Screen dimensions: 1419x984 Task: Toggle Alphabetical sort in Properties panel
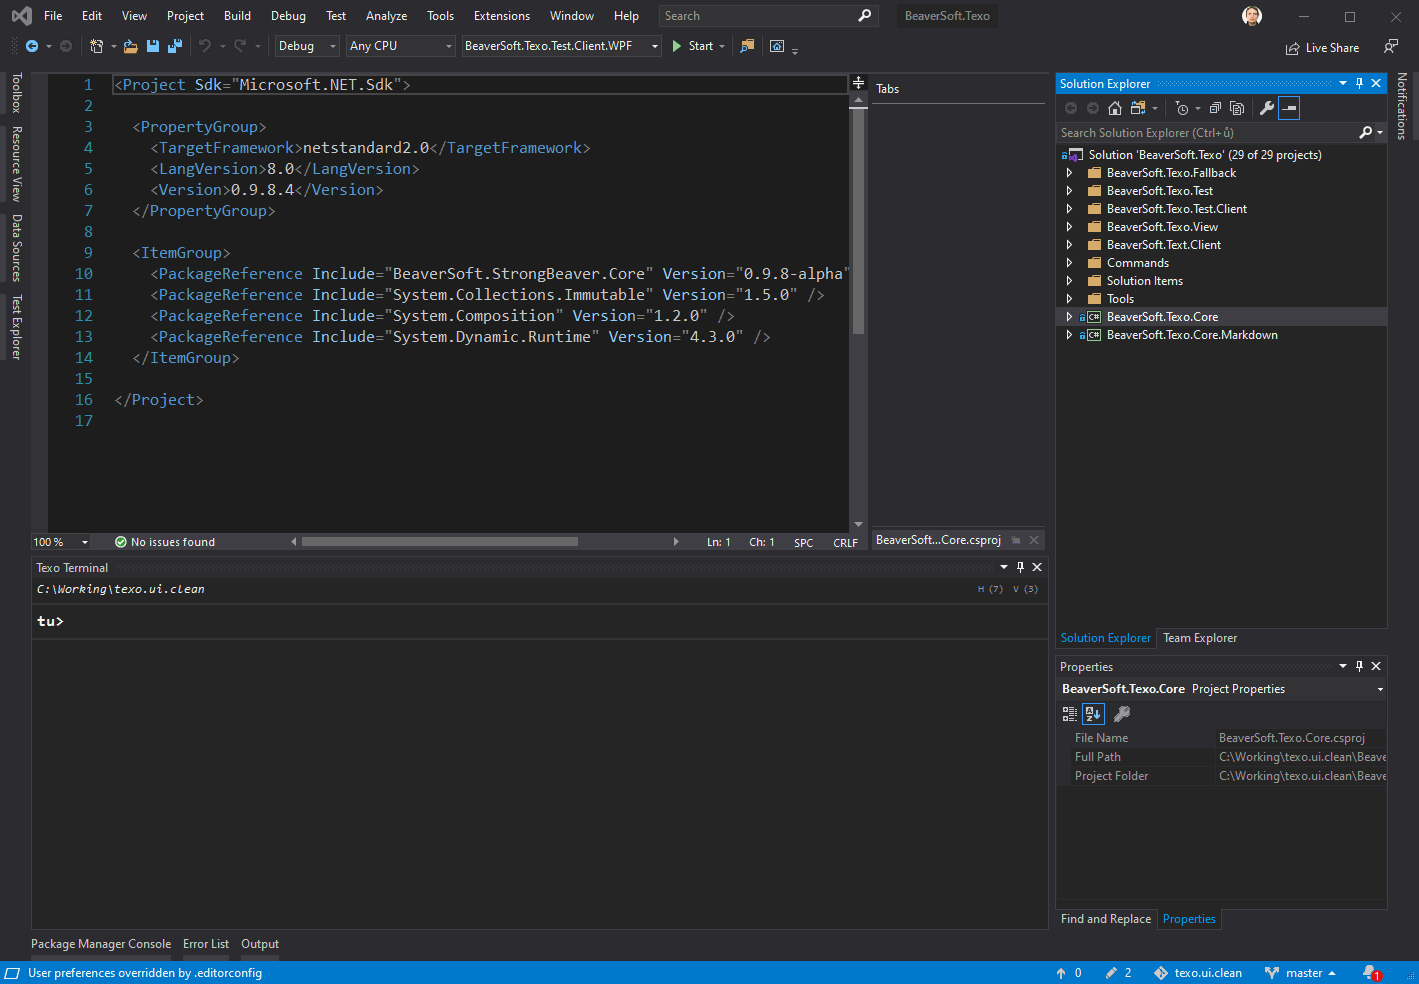coord(1093,714)
